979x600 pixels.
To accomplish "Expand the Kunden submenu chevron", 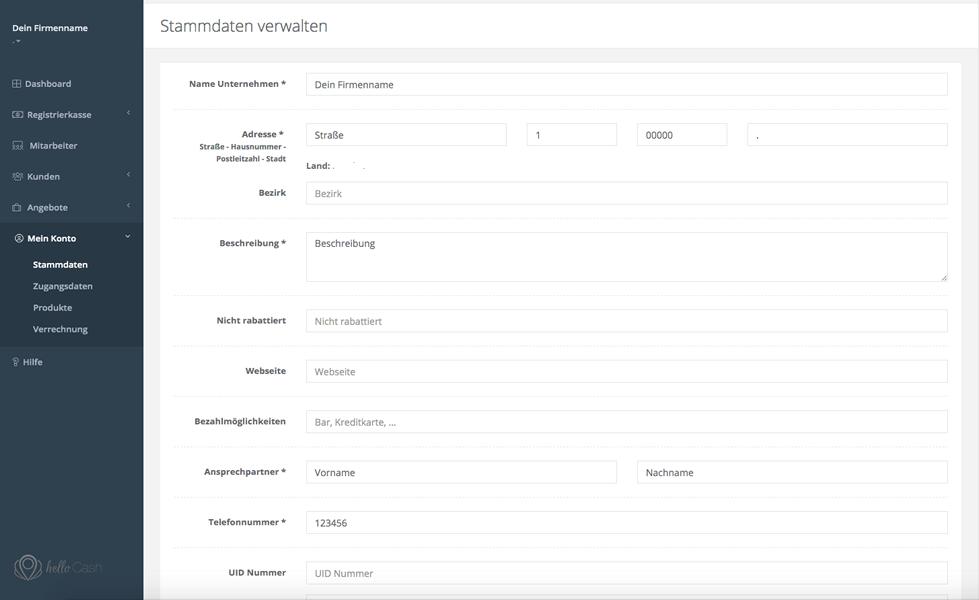I will 128,175.
